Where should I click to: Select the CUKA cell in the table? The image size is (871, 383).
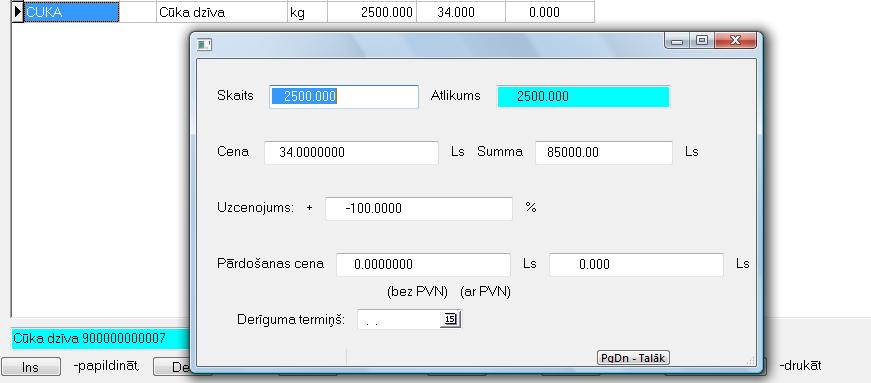pyautogui.click(x=71, y=12)
